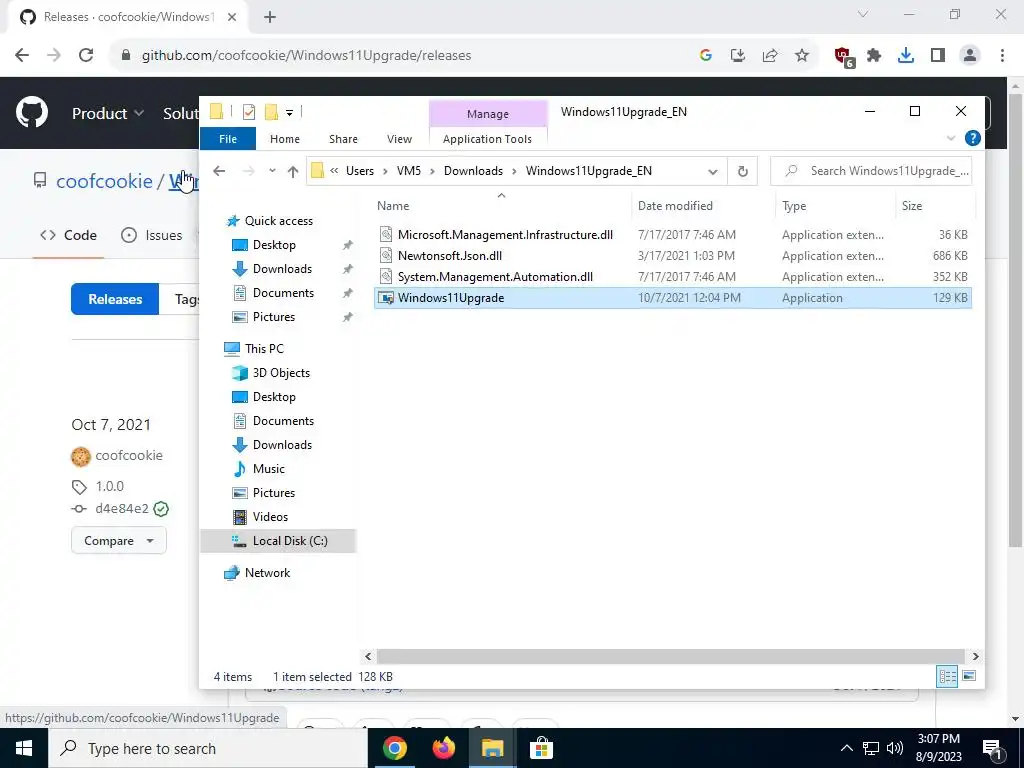Viewport: 1024px width, 768px height.
Task: Expand the Explorer ribbon chevron
Action: (x=951, y=138)
